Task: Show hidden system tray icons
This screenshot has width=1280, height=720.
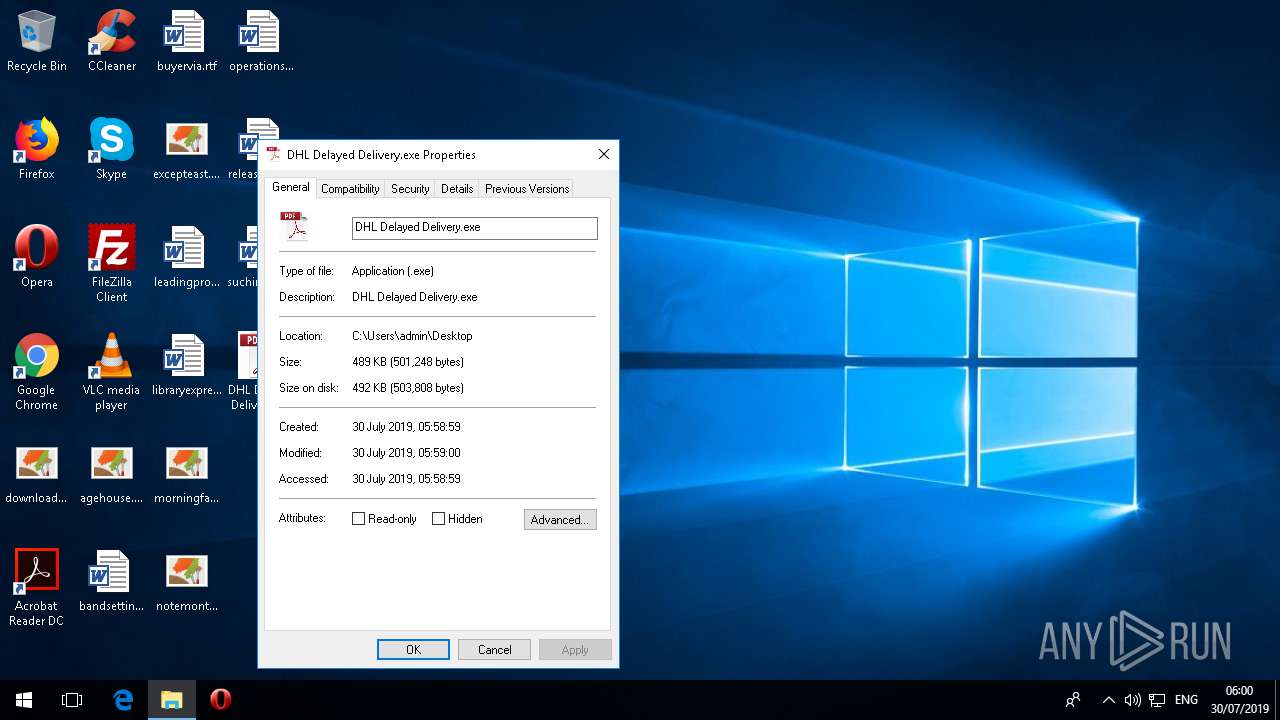Action: [1108, 700]
